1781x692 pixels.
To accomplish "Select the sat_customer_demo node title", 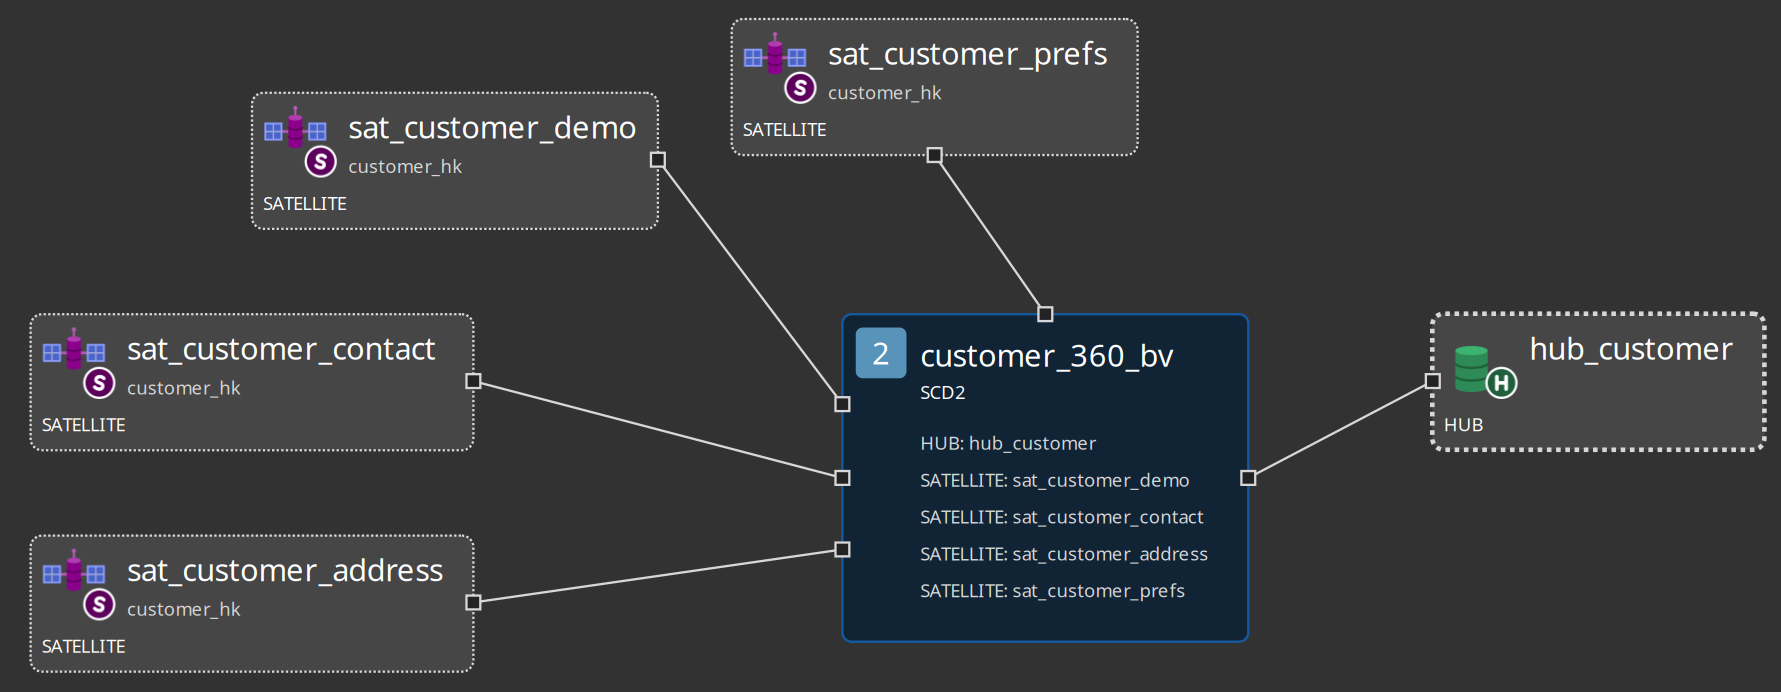I will pyautogui.click(x=492, y=128).
